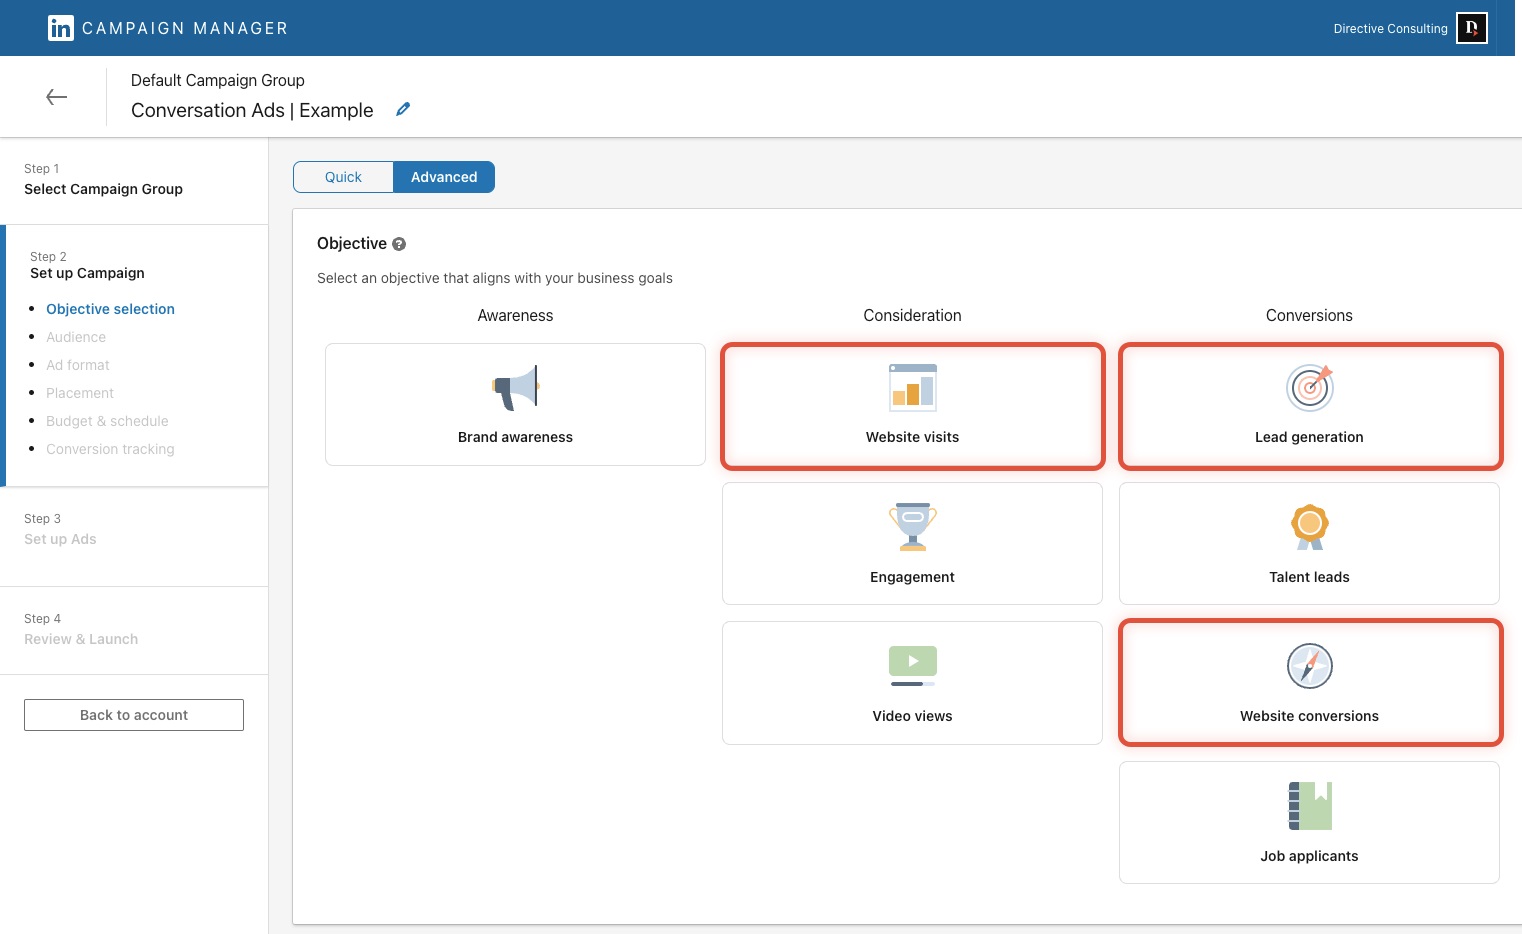Click the back arrow icon
This screenshot has width=1522, height=934.
57,97
